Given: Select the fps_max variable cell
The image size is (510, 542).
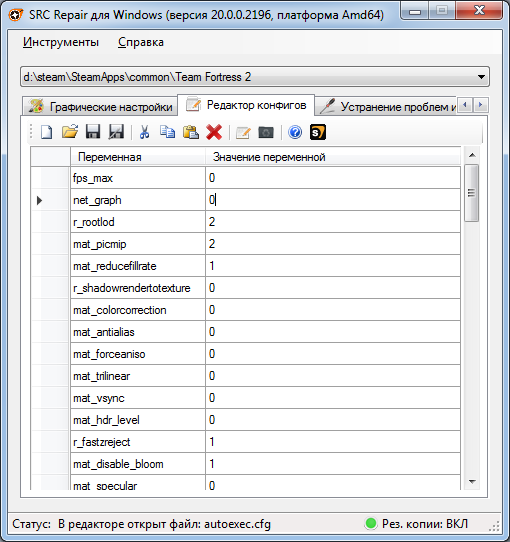Looking at the screenshot, I should point(138,178).
